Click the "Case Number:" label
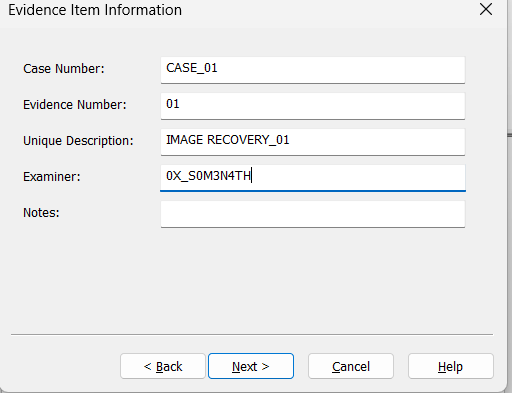The width and height of the screenshot is (512, 393). 64,69
